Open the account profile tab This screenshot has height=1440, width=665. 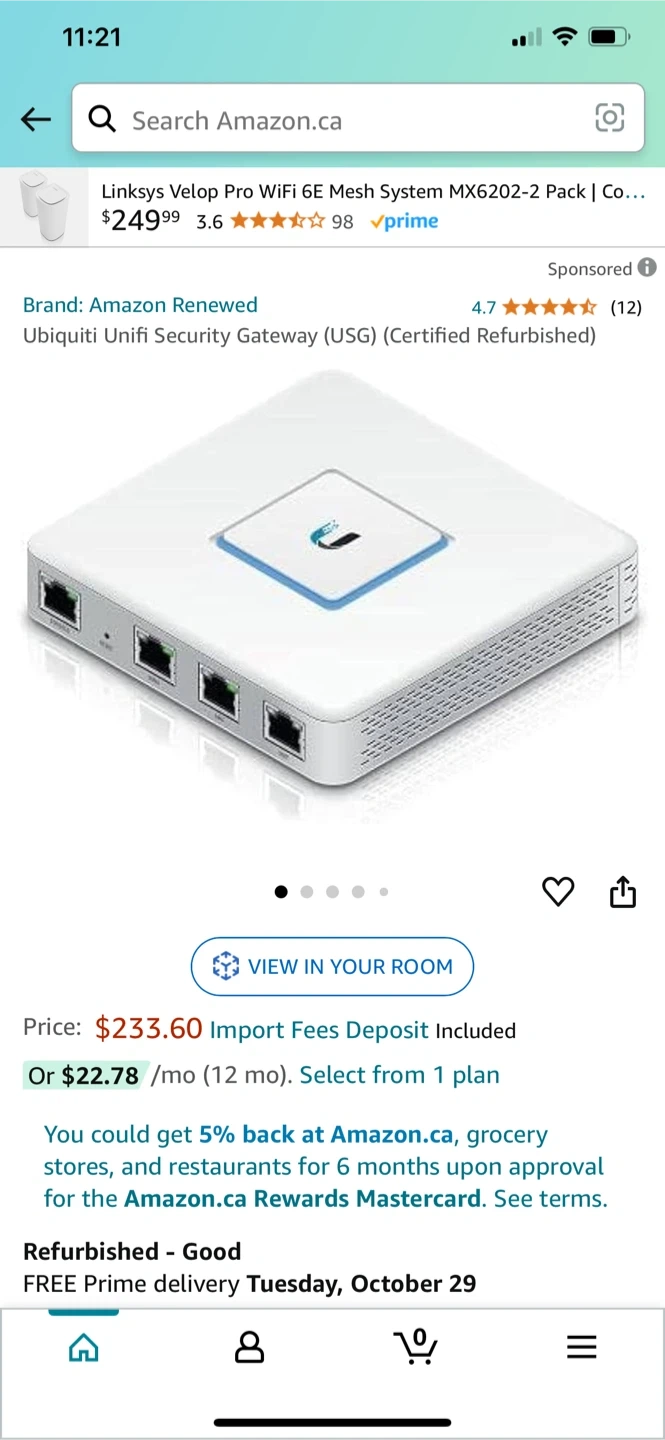point(249,1347)
